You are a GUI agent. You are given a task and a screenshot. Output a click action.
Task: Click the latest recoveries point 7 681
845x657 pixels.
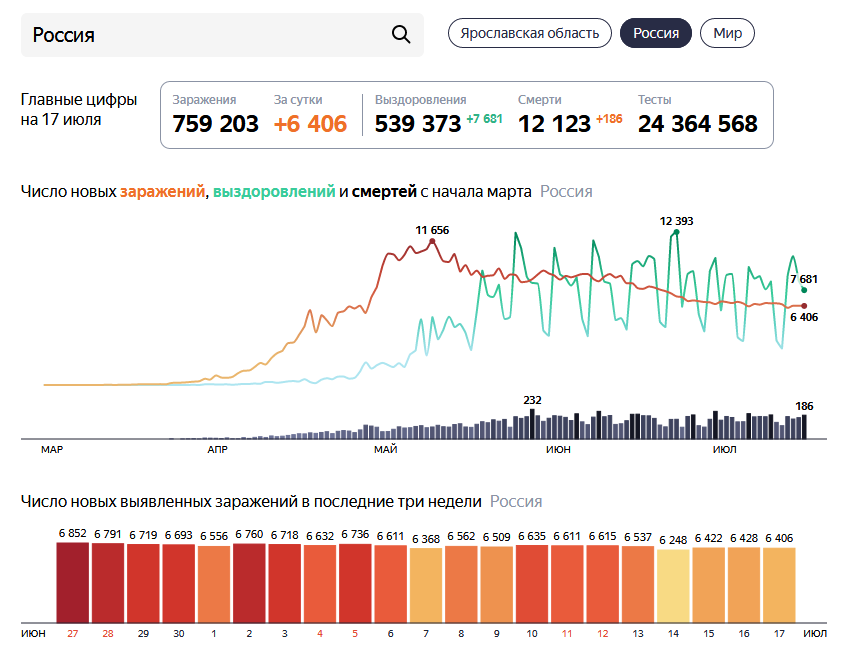tap(804, 290)
